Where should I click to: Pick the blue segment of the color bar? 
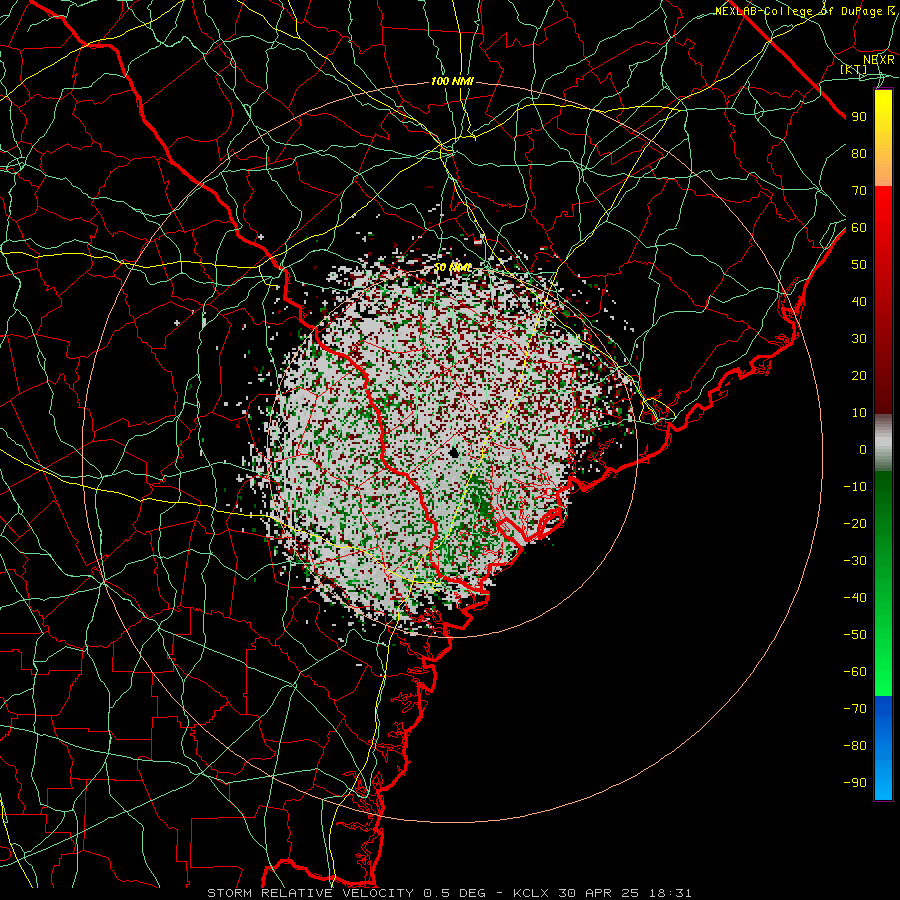point(883,748)
